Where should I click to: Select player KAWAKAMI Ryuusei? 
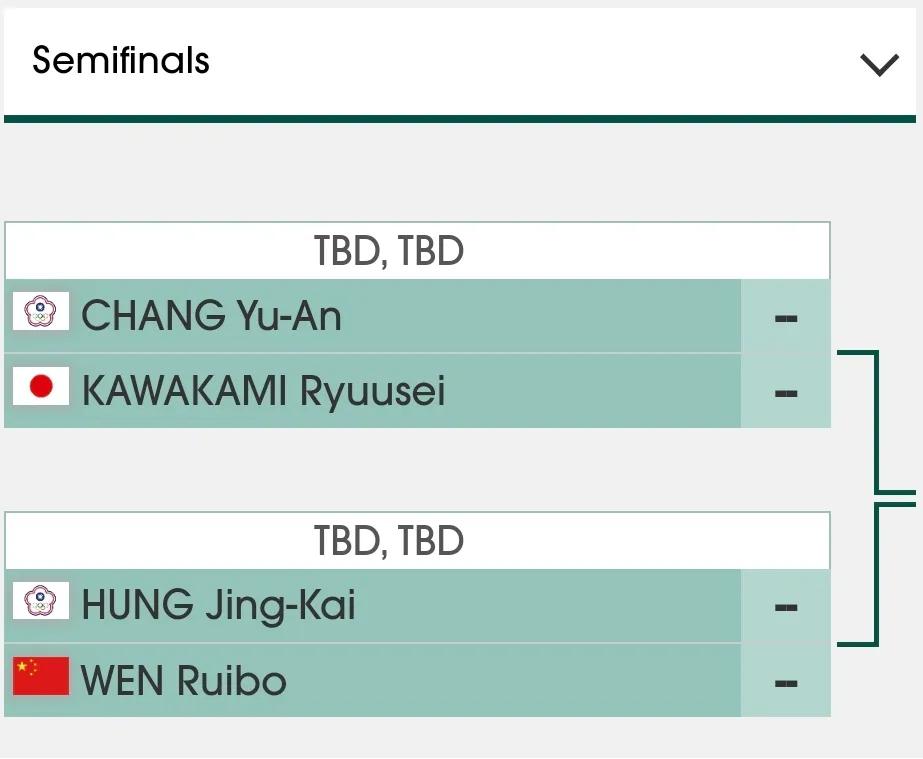click(263, 391)
